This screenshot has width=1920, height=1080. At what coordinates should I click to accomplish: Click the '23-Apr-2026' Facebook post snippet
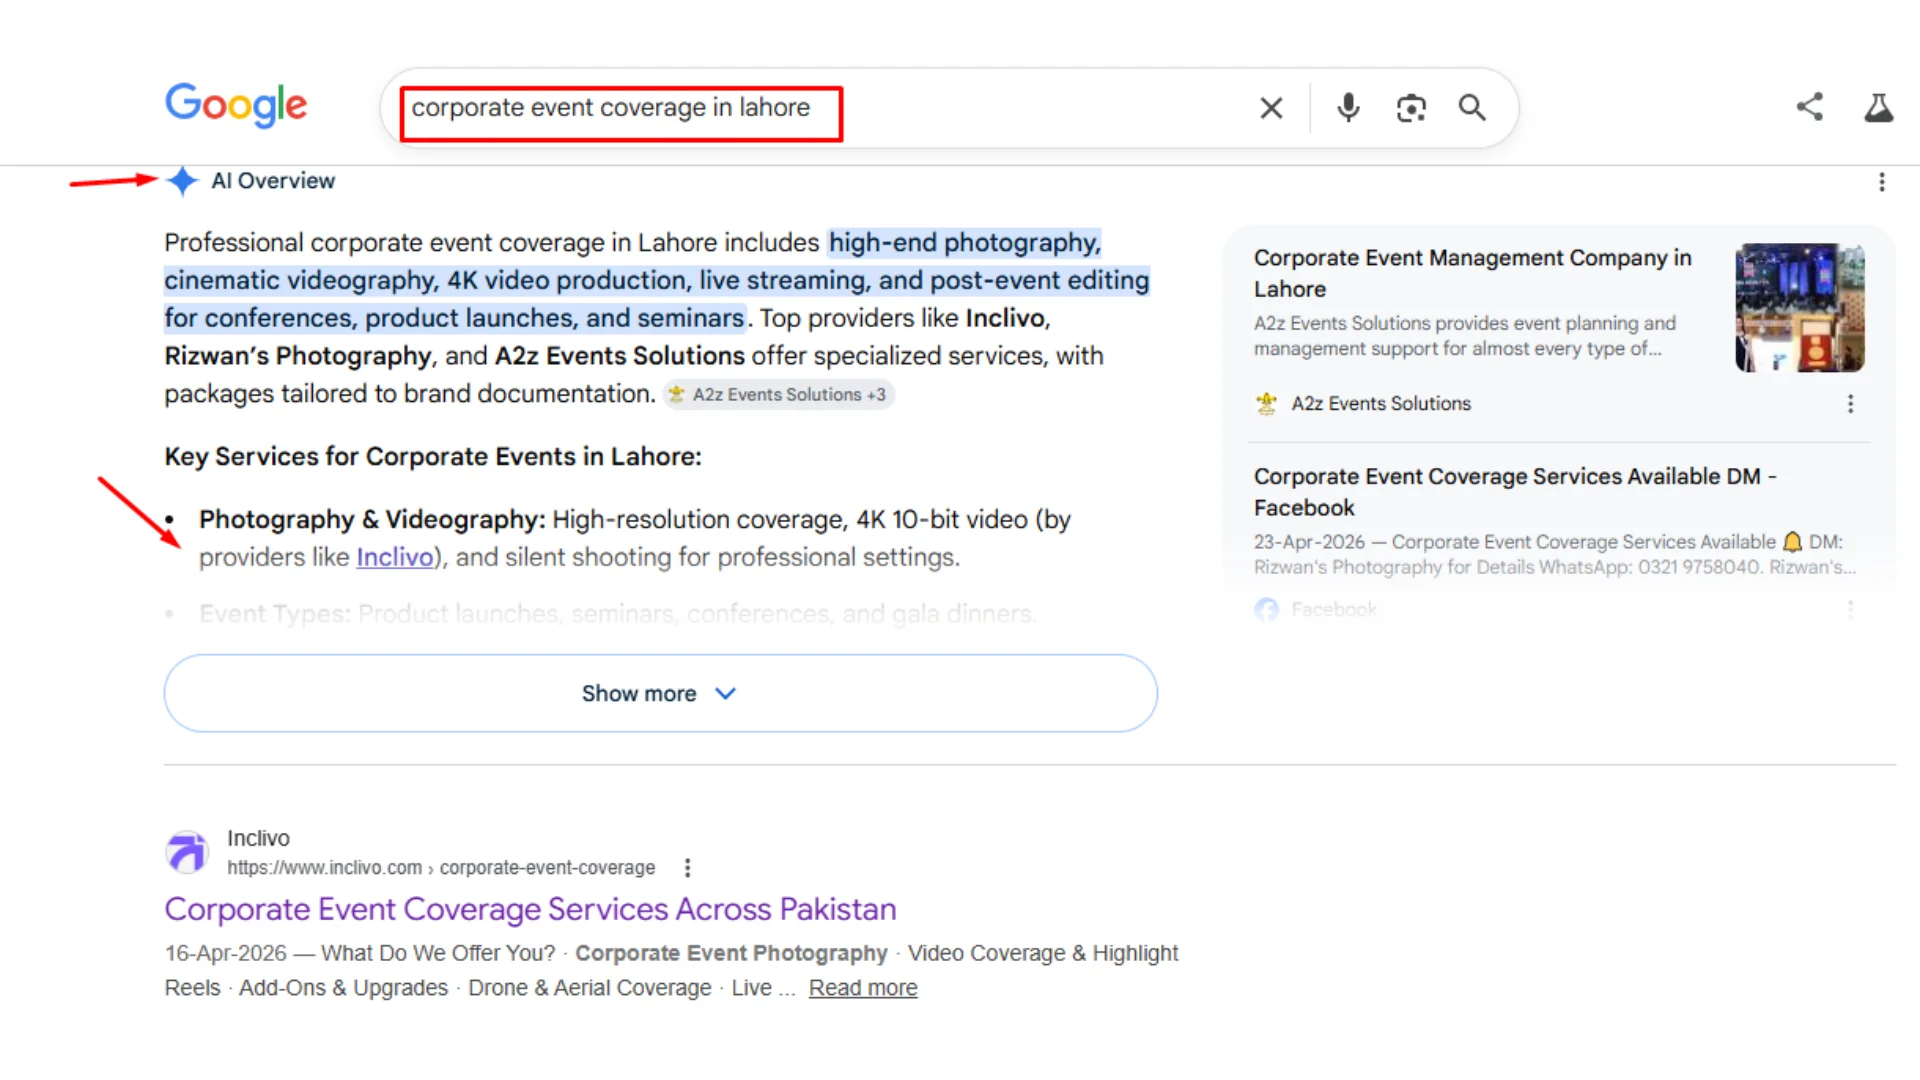[x=1555, y=554]
